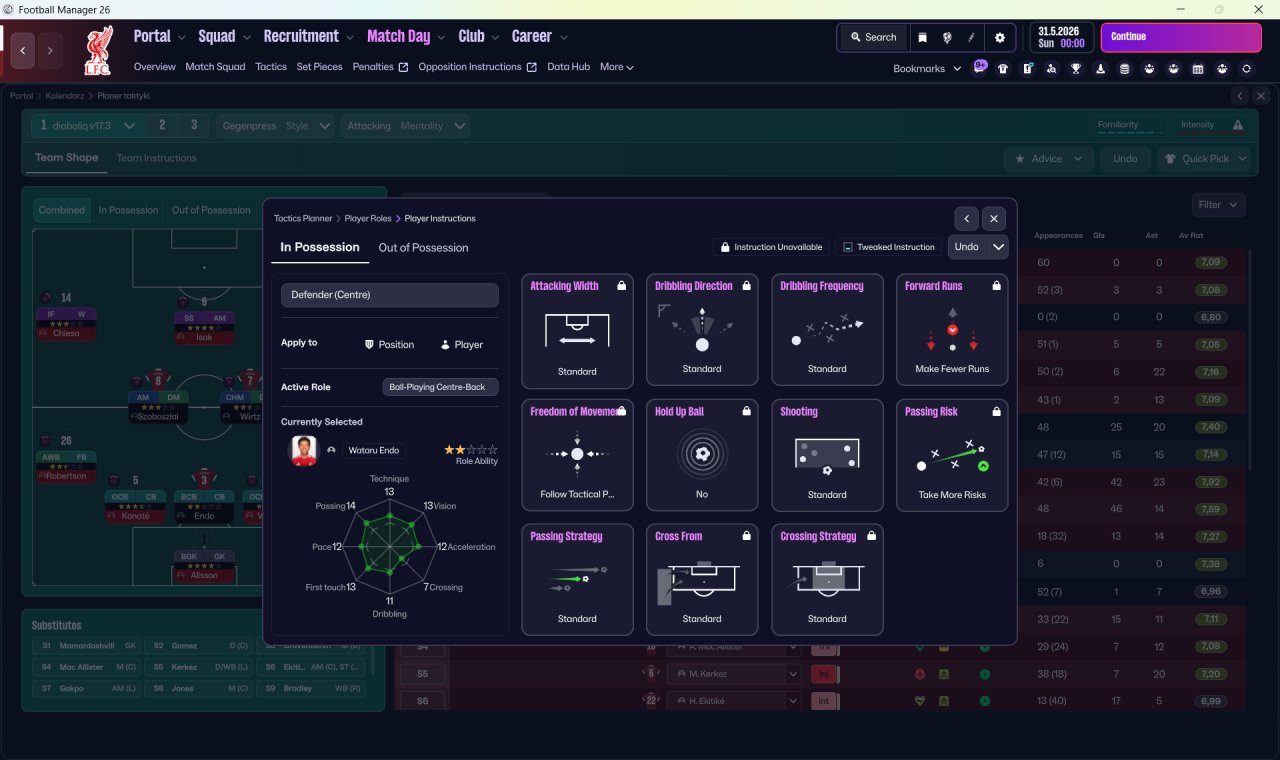Screen dimensions: 1280x760
Task: Open the bookmark icon beside Search
Action: [x=922, y=37]
